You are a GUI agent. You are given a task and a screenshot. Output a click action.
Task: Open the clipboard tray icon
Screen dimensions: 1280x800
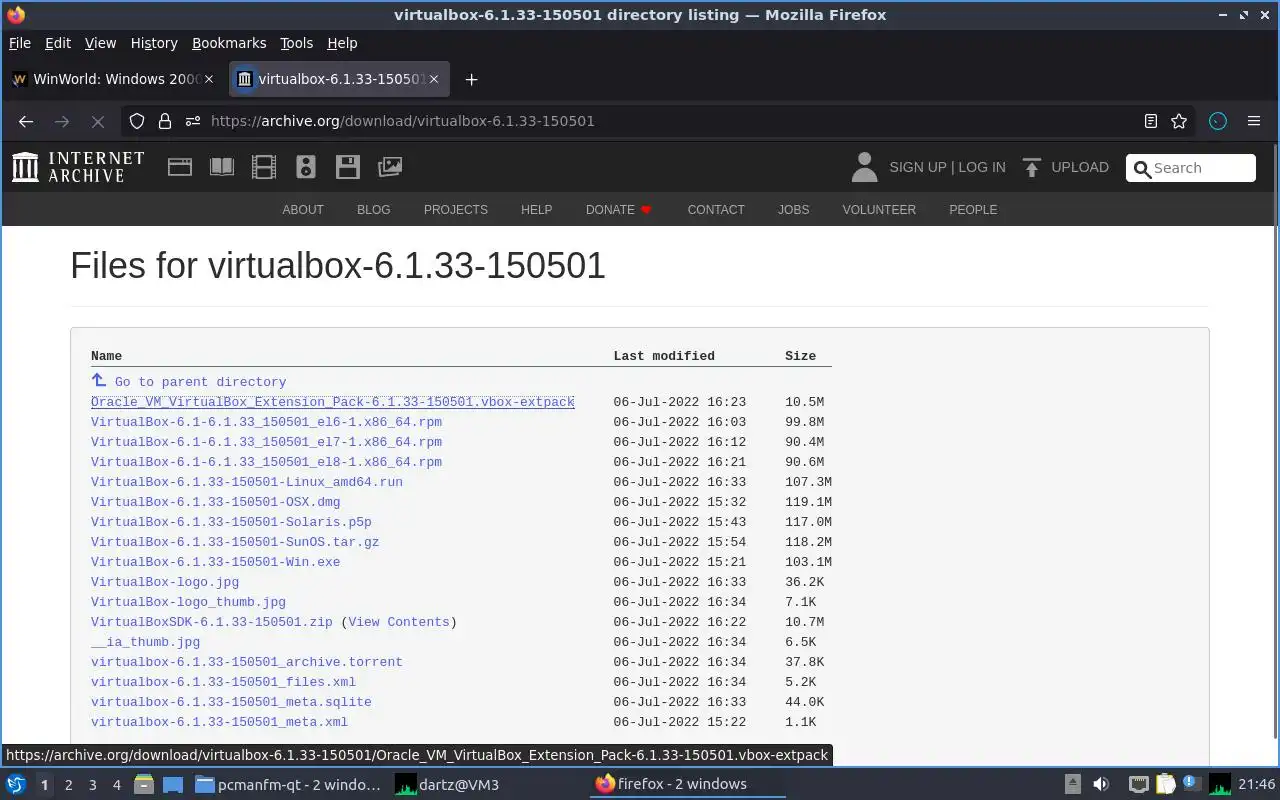[x=1166, y=784]
